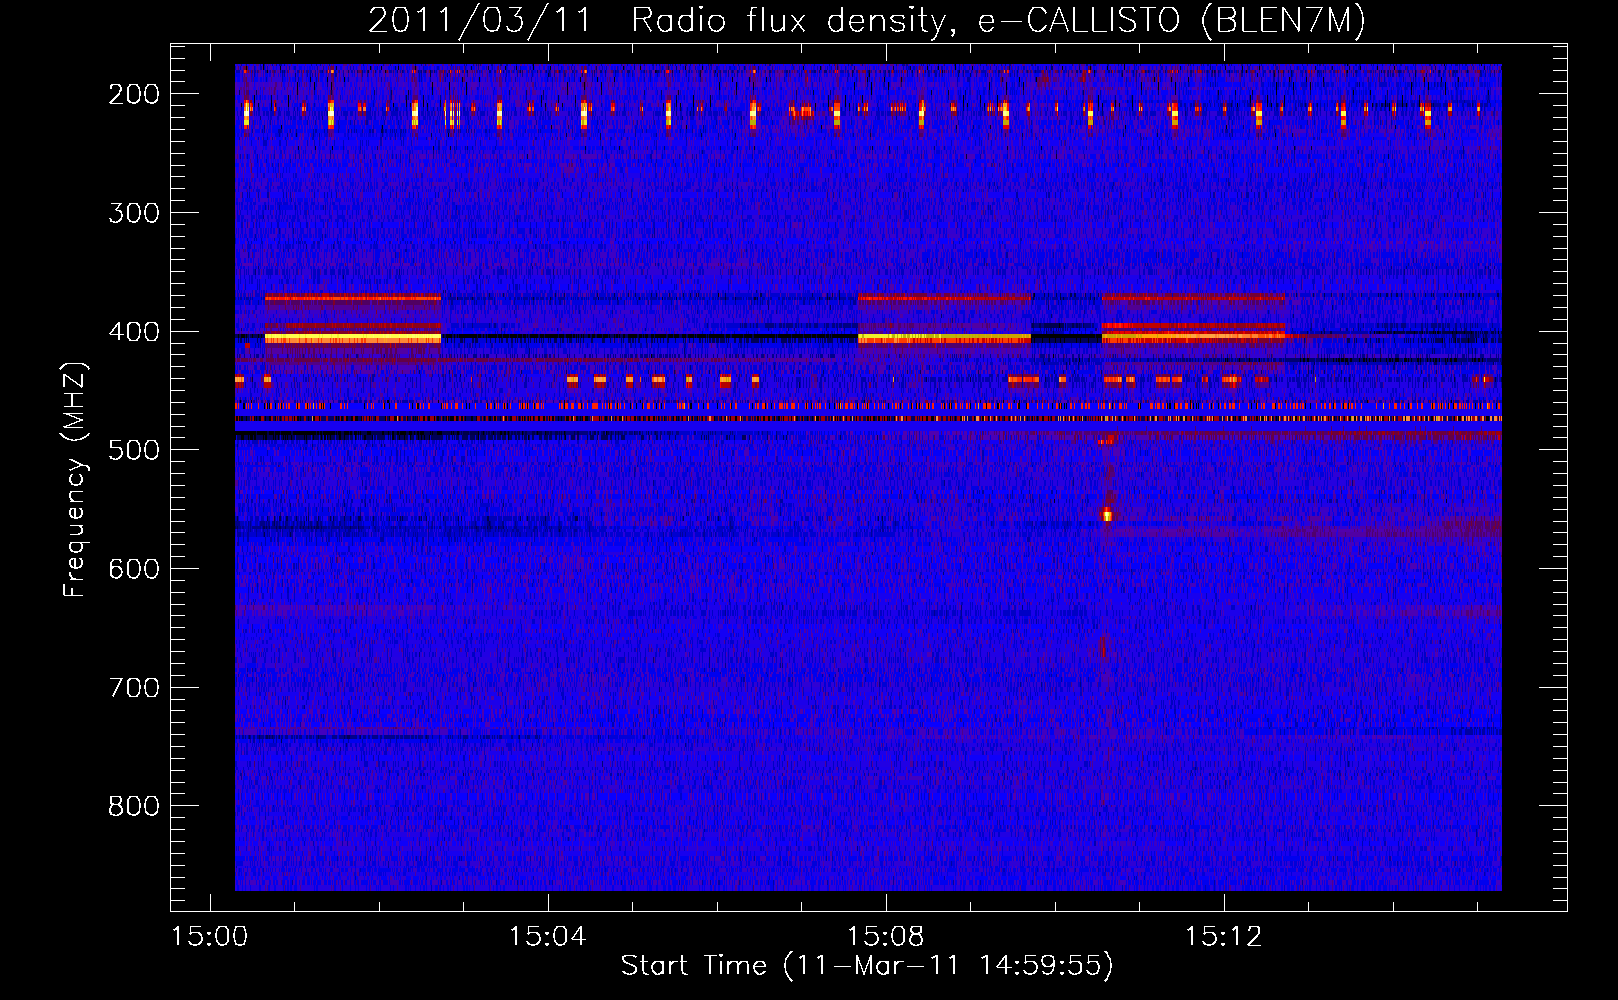Click the second bright yellow band after 15:08
Image resolution: width=1618 pixels, height=1000 pixels.
click(x=944, y=339)
